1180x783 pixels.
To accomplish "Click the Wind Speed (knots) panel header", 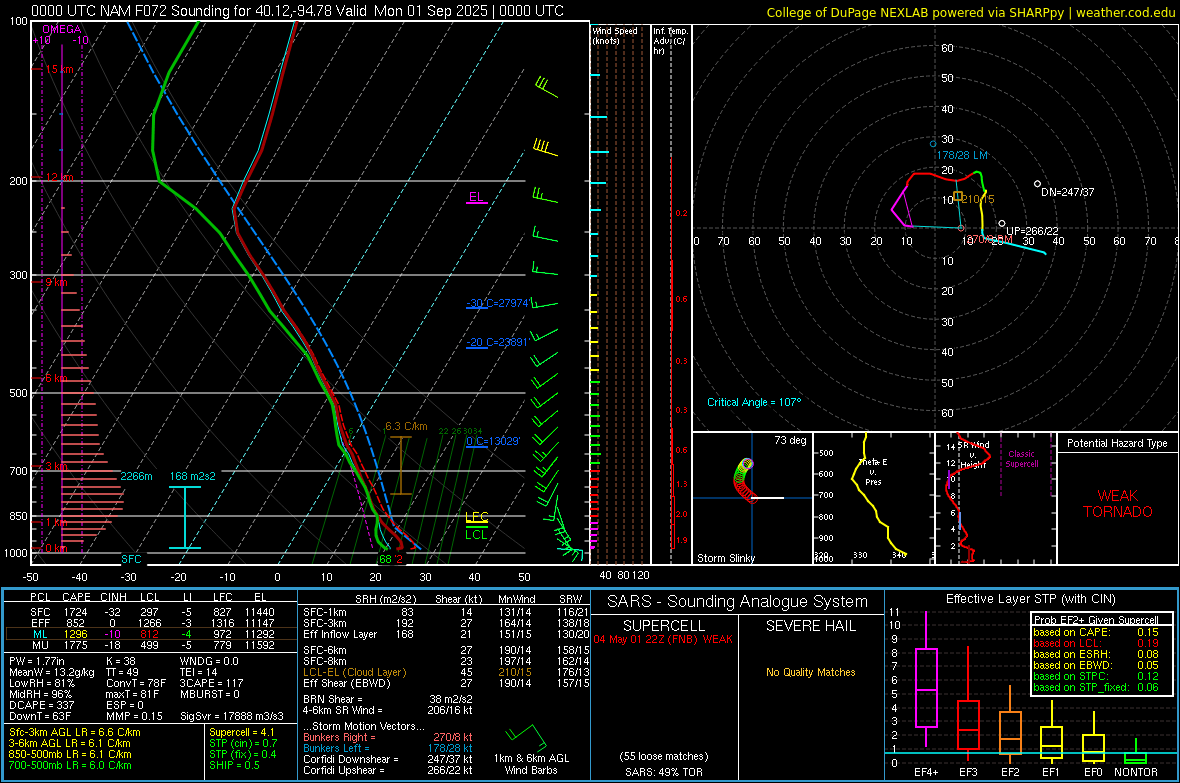I will 615,36.
